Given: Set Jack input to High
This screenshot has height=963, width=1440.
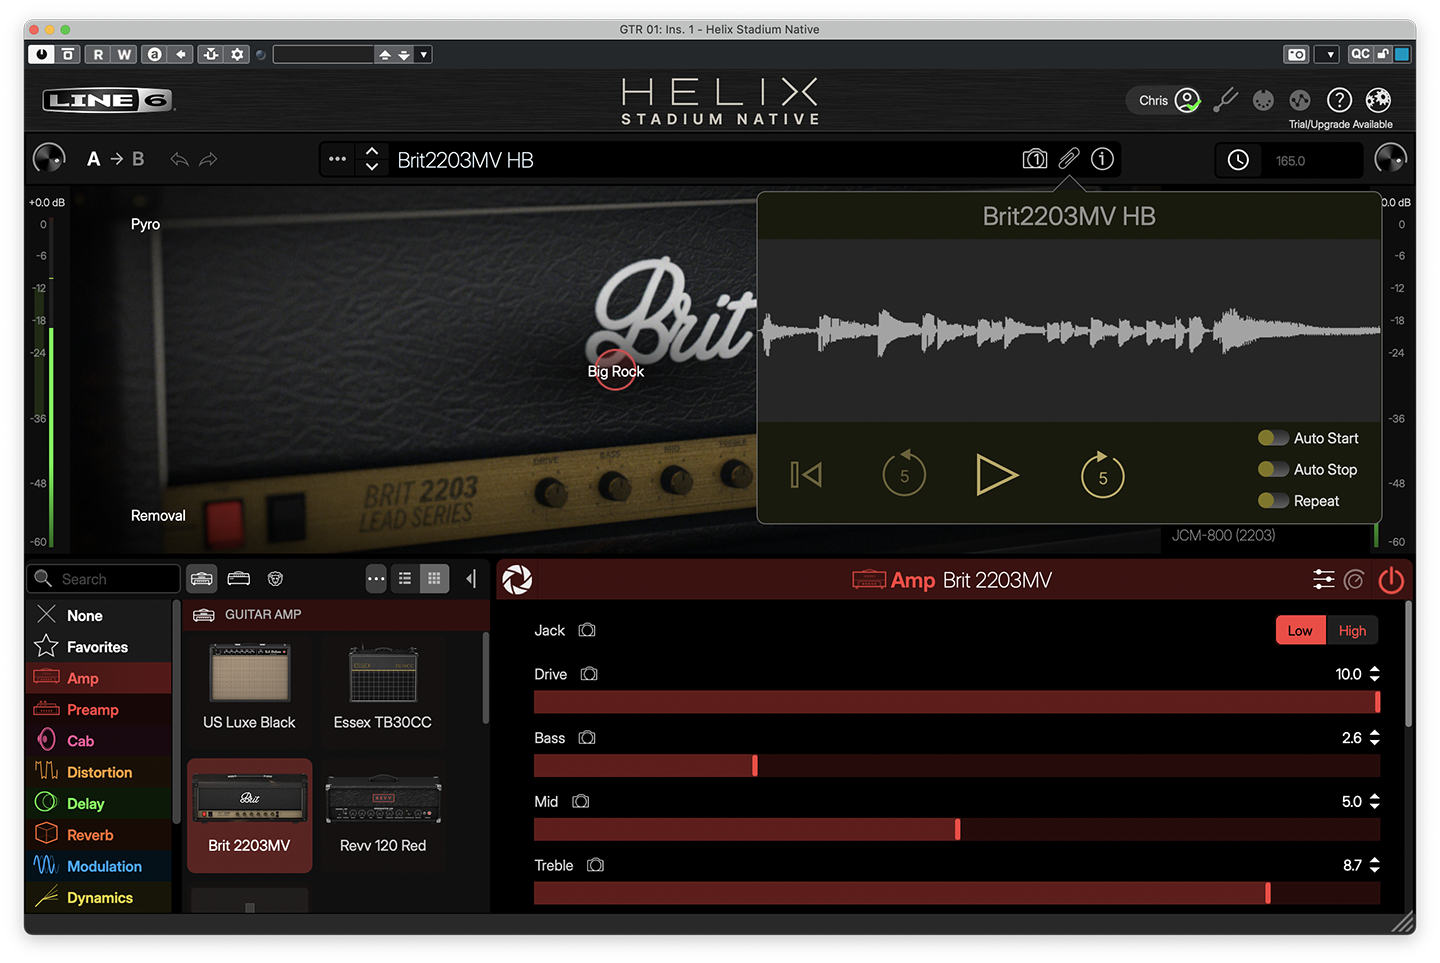Looking at the screenshot, I should [x=1352, y=630].
